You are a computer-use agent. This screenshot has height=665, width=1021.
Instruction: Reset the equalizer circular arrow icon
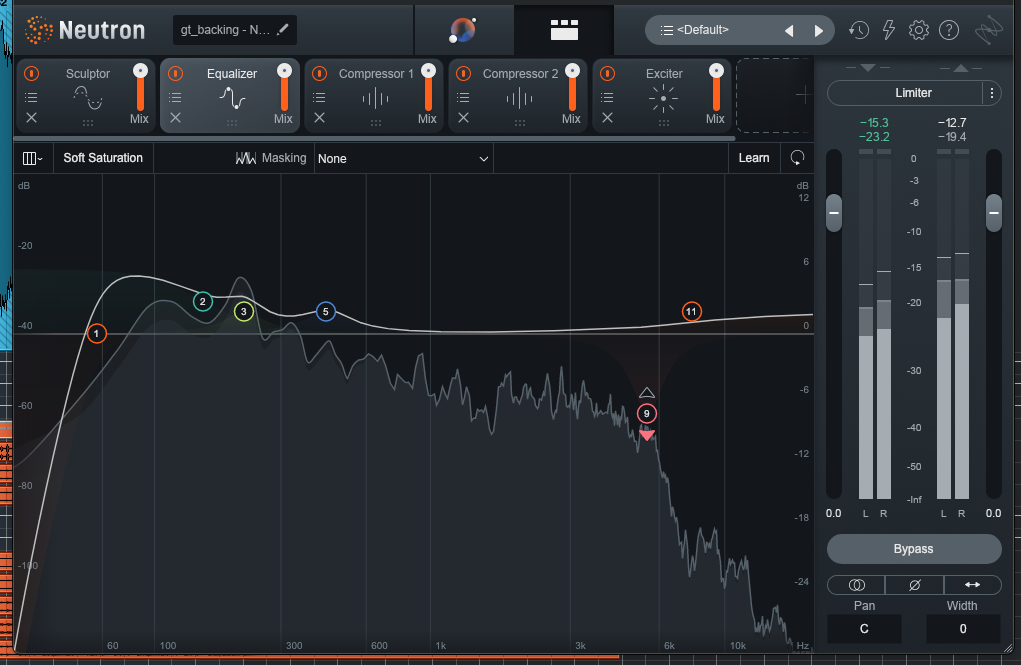(x=797, y=158)
